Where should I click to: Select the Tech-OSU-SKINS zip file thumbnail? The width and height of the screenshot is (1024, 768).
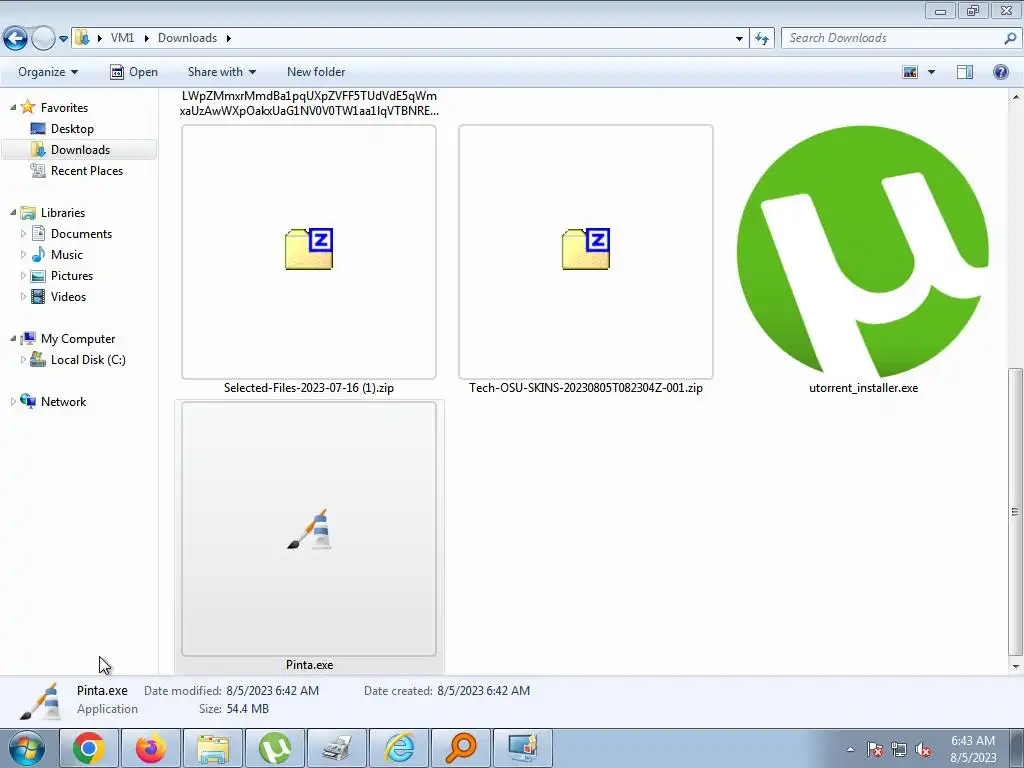pyautogui.click(x=586, y=251)
